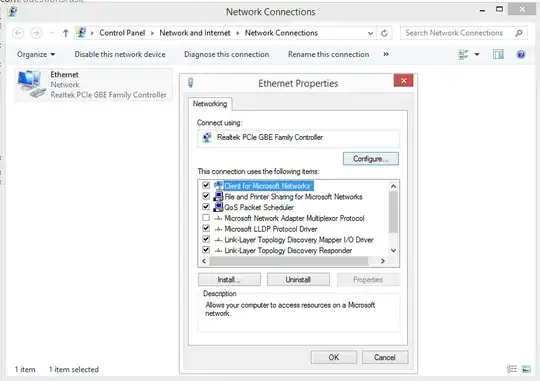Uncheck Client for Microsoft Networks checkbox
Image resolution: width=540 pixels, height=381 pixels.
pyautogui.click(x=206, y=185)
